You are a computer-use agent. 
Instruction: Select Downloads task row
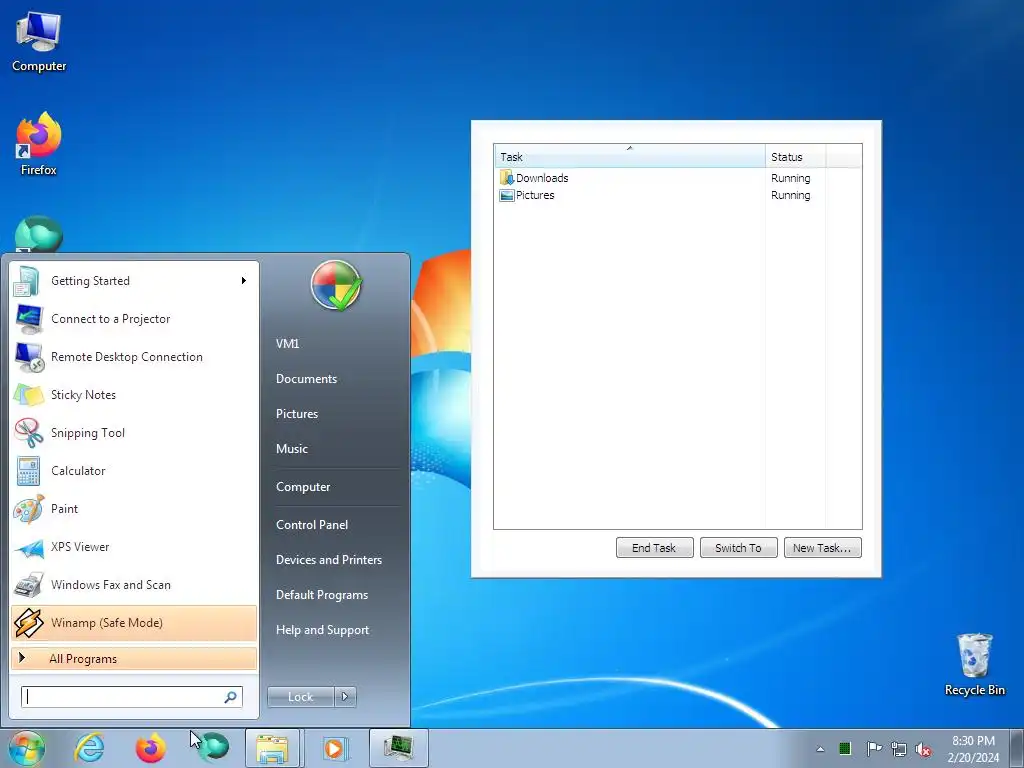point(677,178)
